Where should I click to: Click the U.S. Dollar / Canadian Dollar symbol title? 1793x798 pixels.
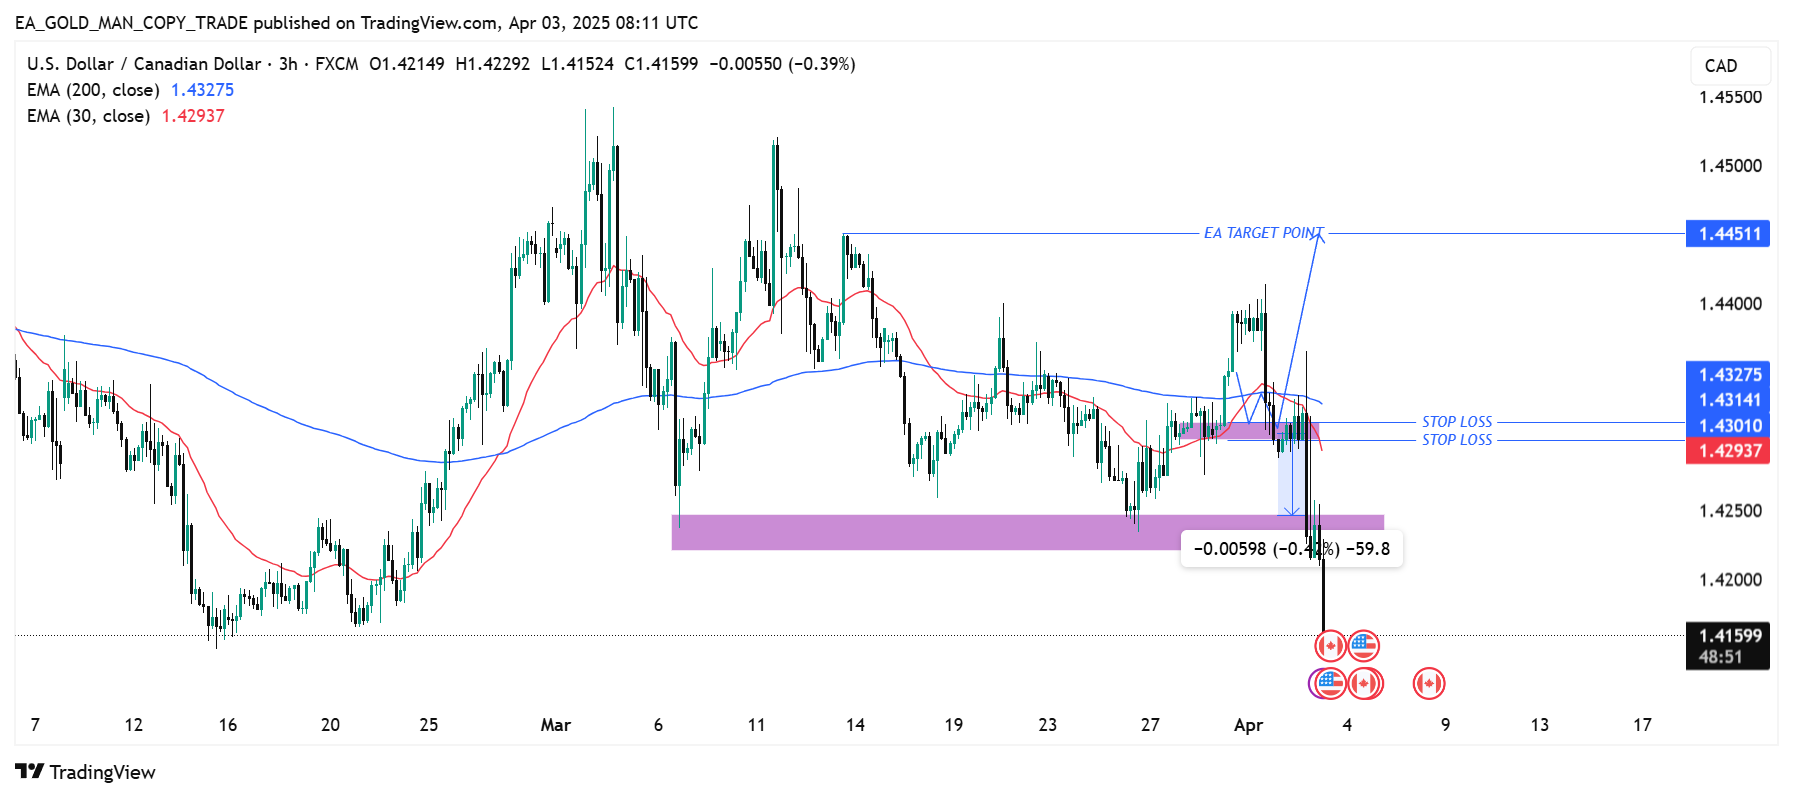(x=144, y=64)
